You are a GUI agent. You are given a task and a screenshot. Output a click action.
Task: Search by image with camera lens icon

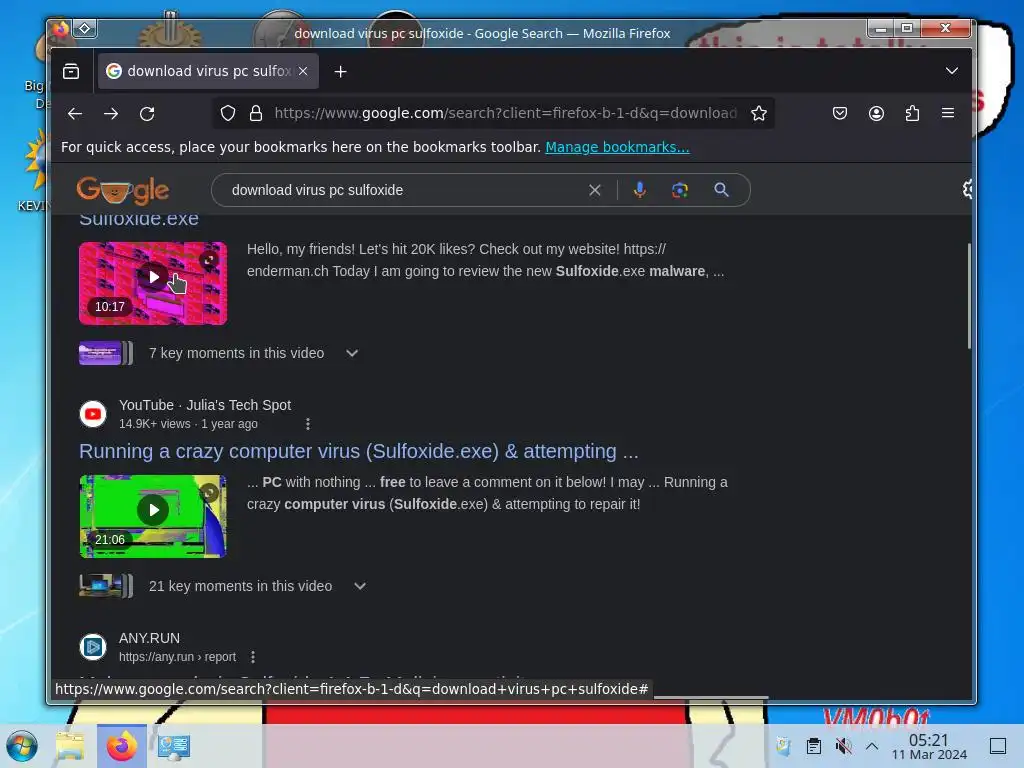point(680,190)
